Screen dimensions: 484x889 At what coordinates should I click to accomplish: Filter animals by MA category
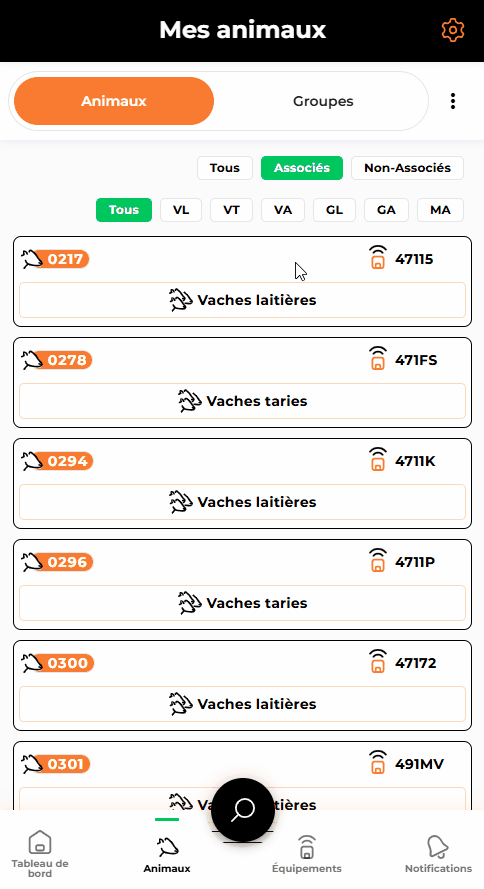[x=440, y=210]
